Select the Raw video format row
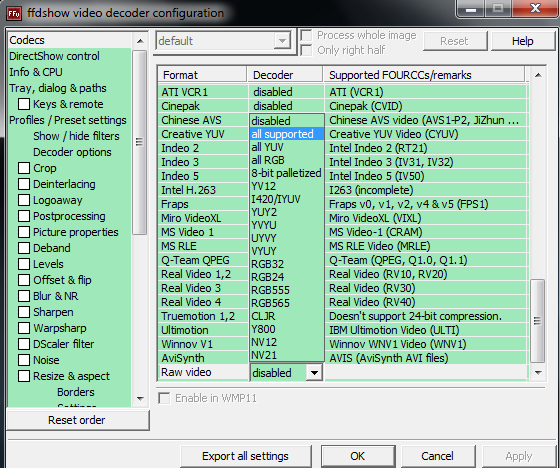Screen dimensions: 560x468 click(x=202, y=372)
